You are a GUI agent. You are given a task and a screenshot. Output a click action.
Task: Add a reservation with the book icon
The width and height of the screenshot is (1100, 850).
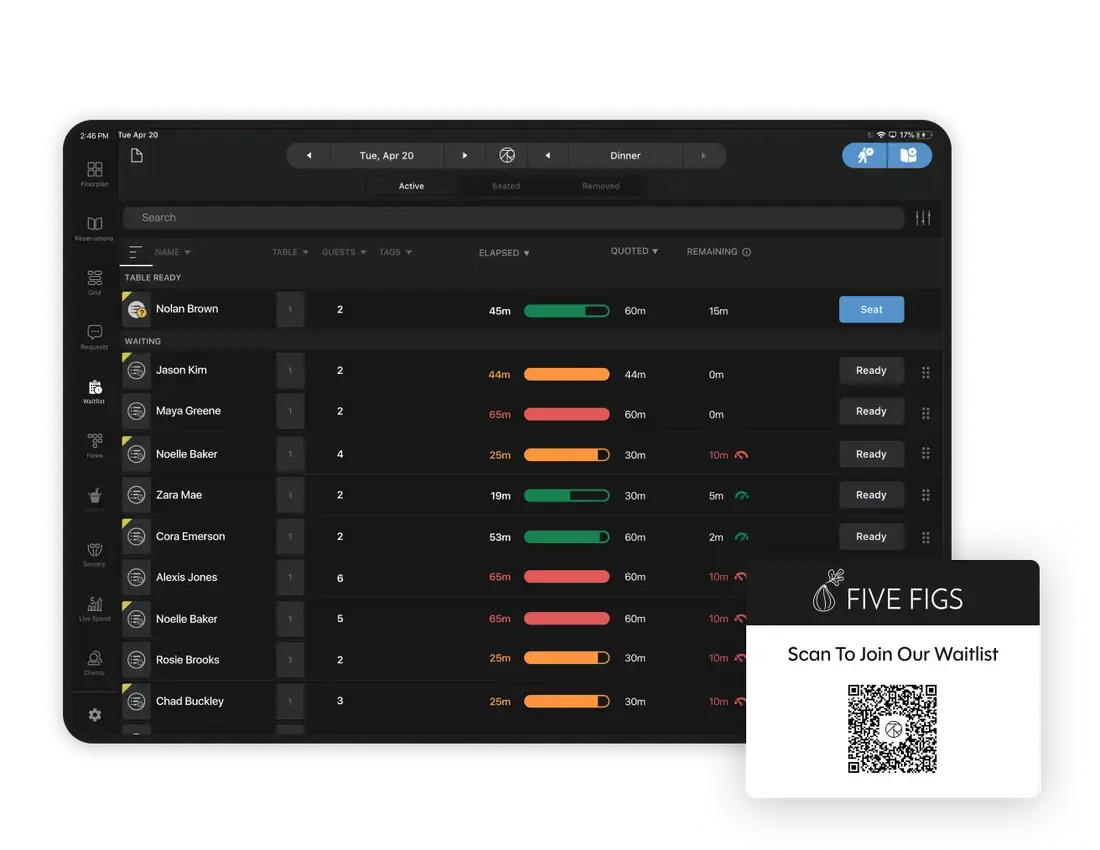909,156
